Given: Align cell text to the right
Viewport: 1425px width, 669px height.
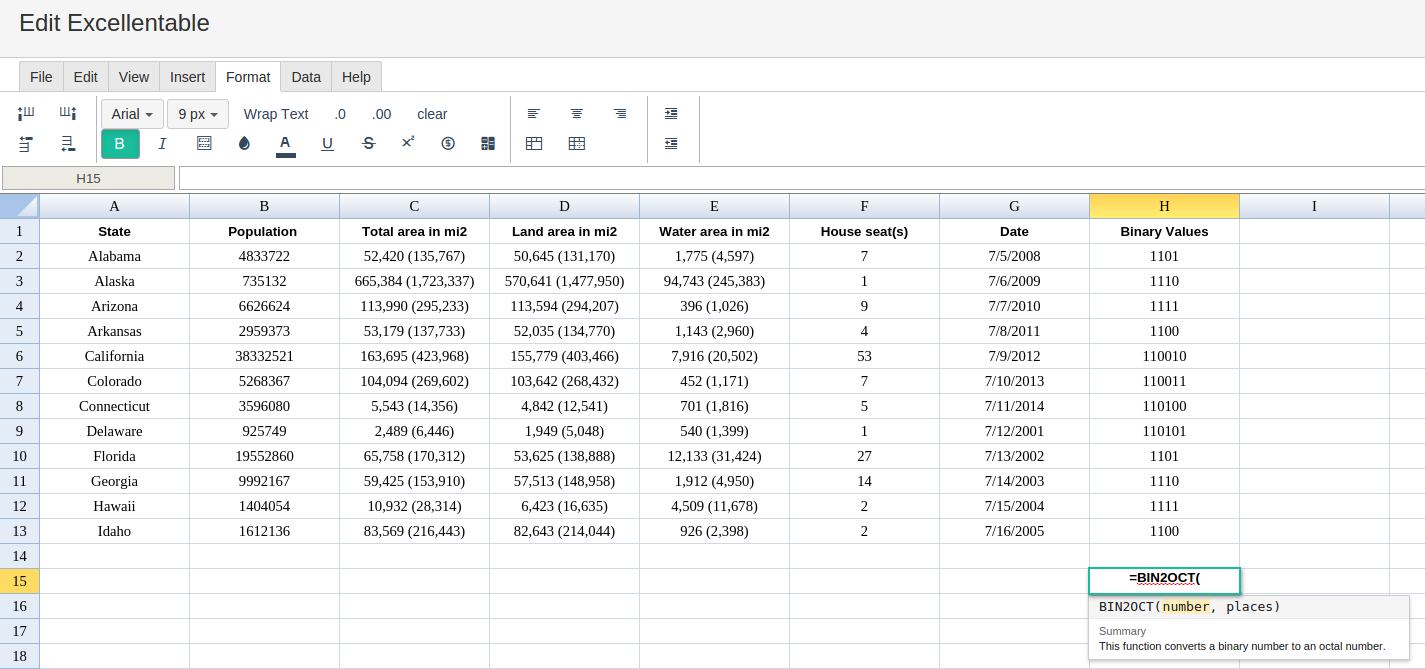Looking at the screenshot, I should click(620, 114).
